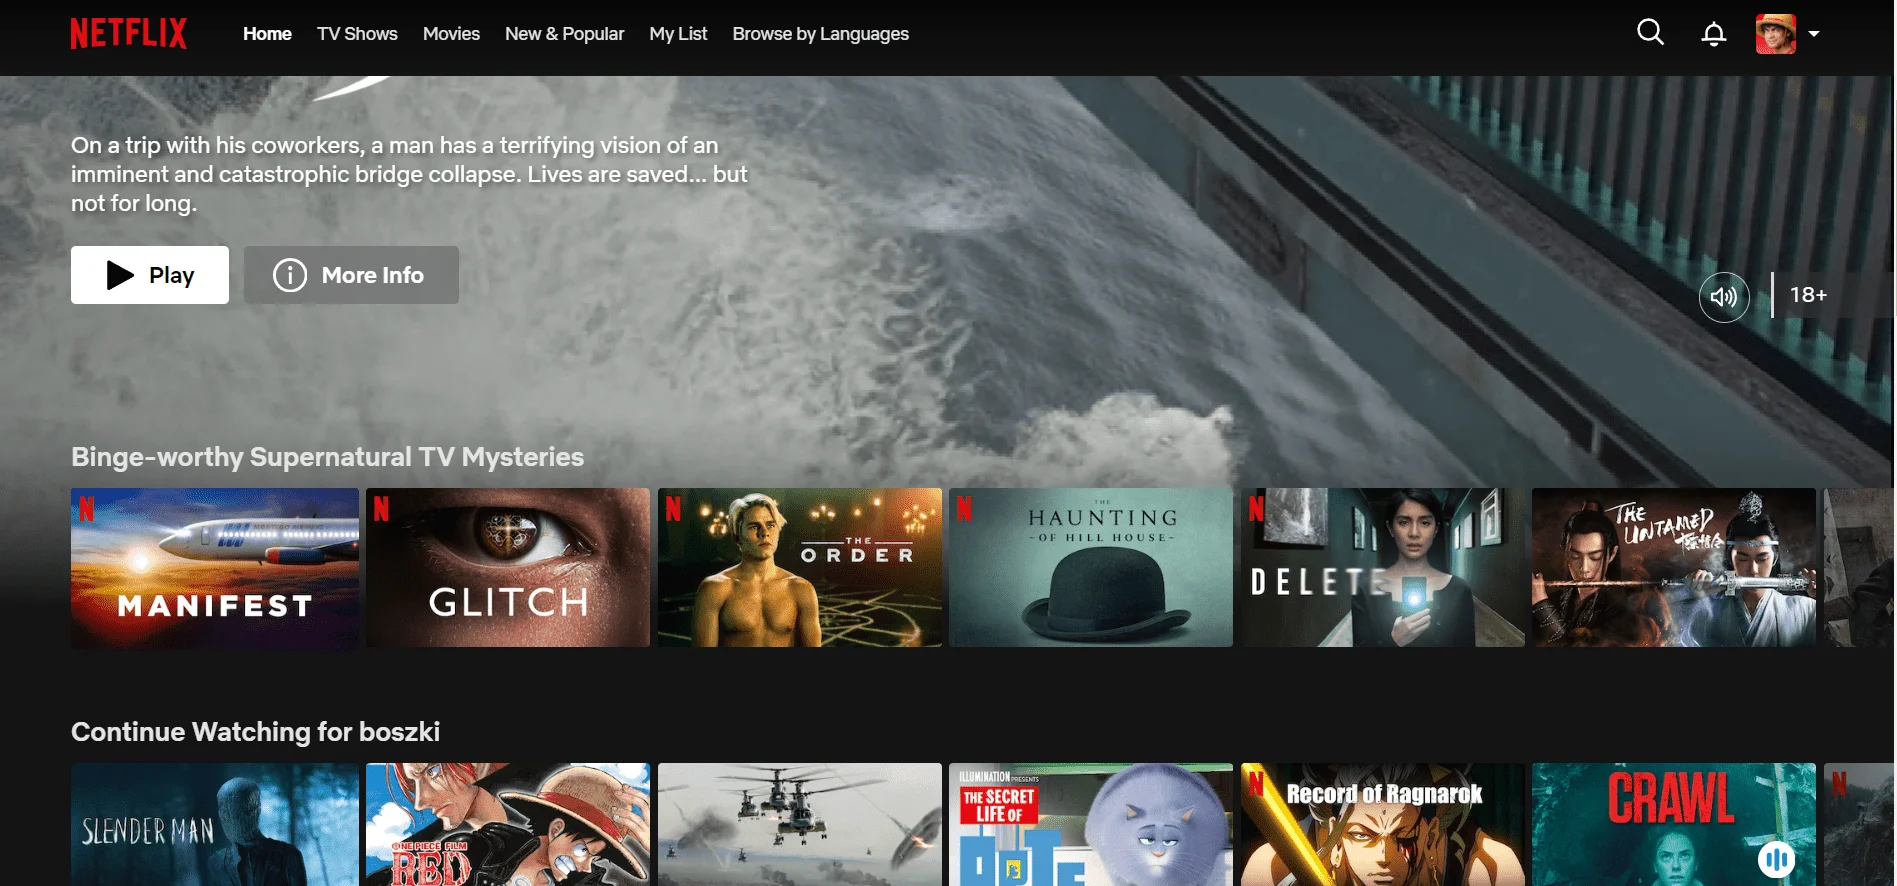Resume the helicopter movie thumbnail

[800, 825]
